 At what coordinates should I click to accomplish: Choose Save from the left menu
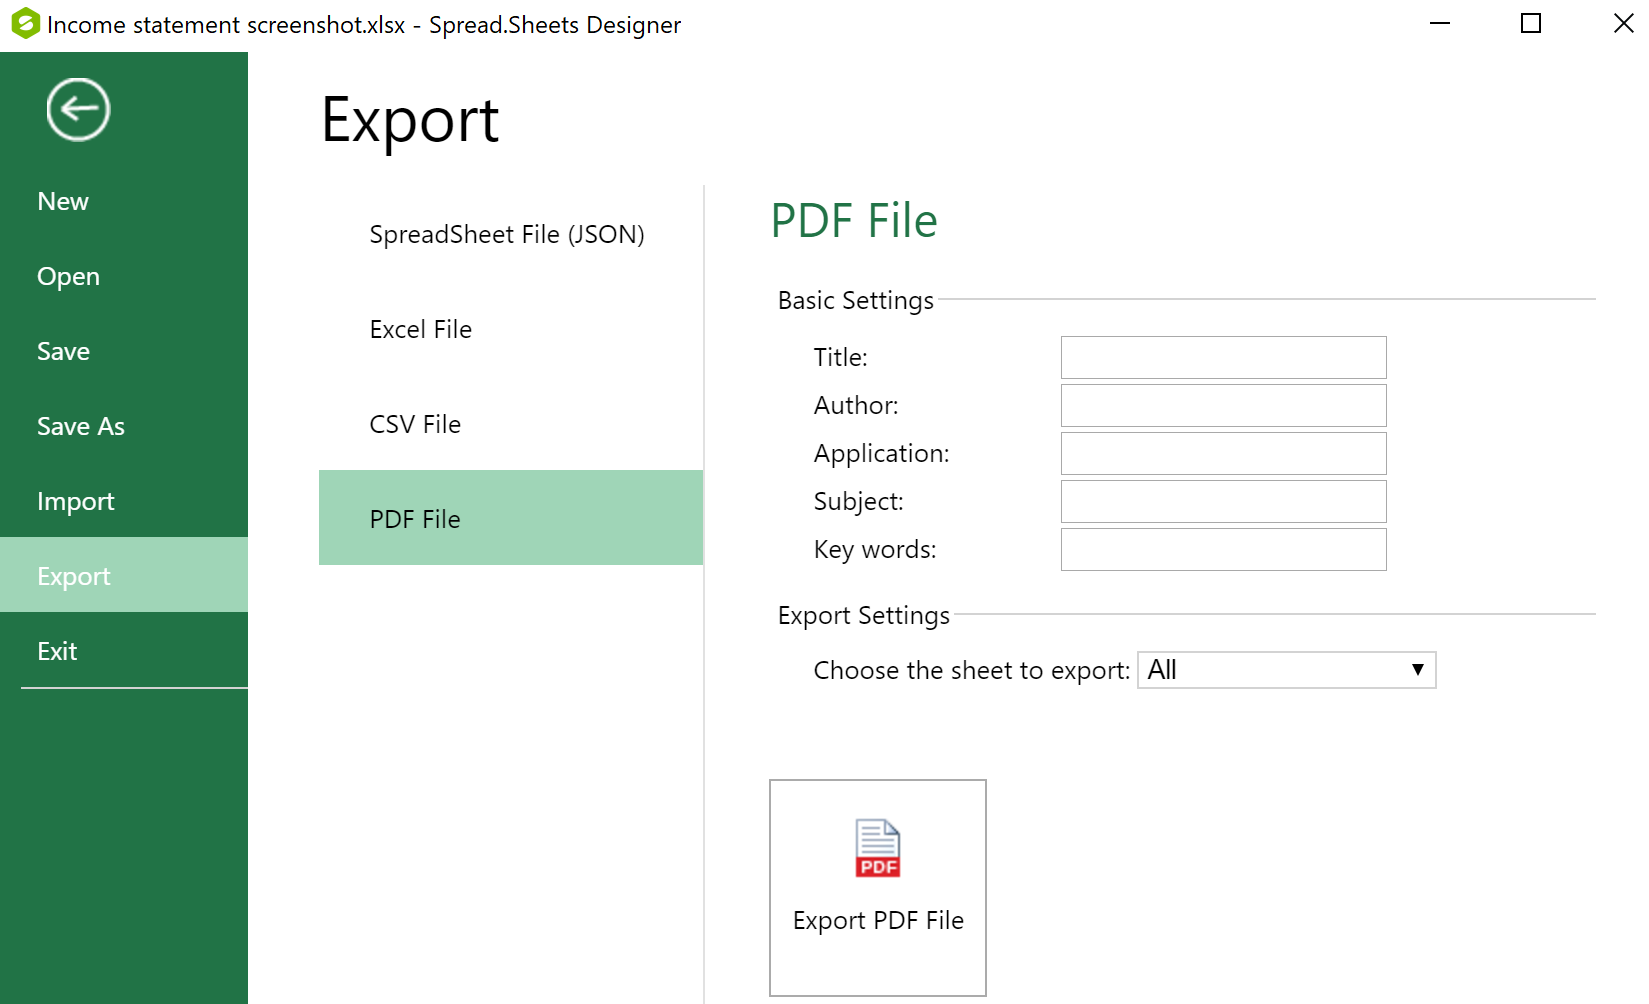[63, 351]
